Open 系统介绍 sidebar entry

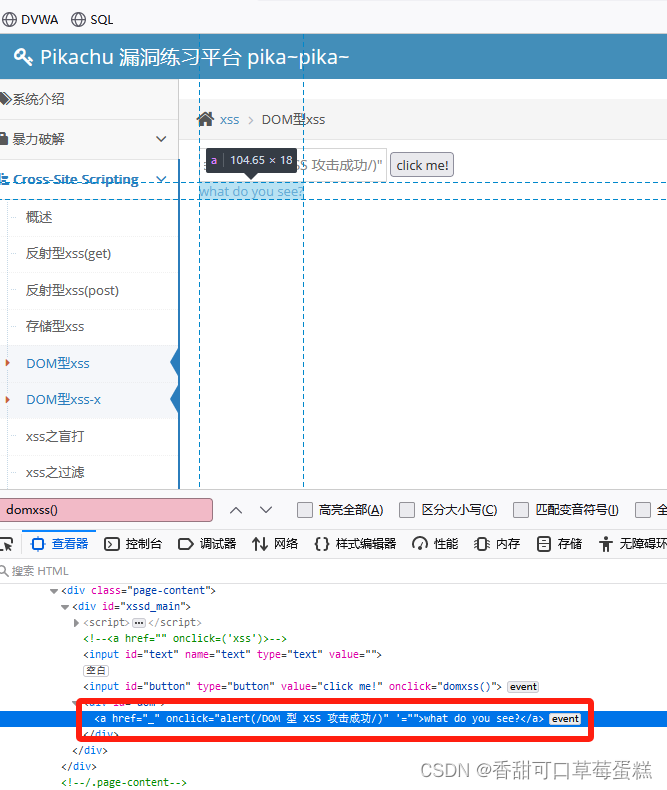38,99
